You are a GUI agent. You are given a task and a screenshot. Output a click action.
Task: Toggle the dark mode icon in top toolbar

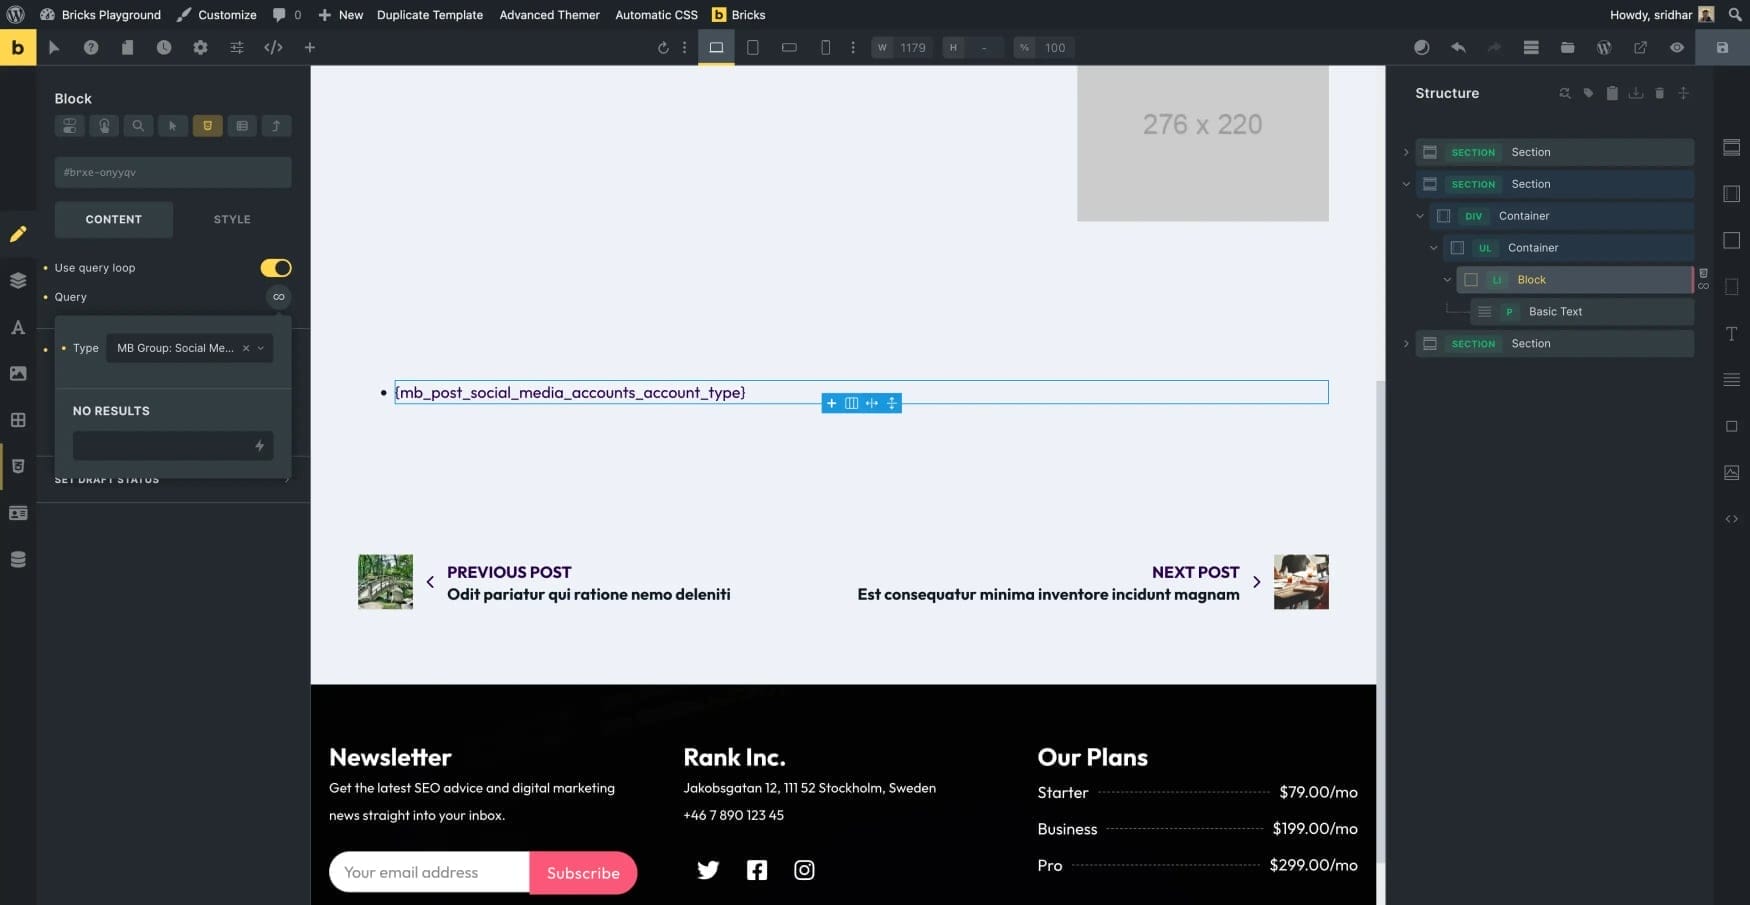tap(1421, 48)
